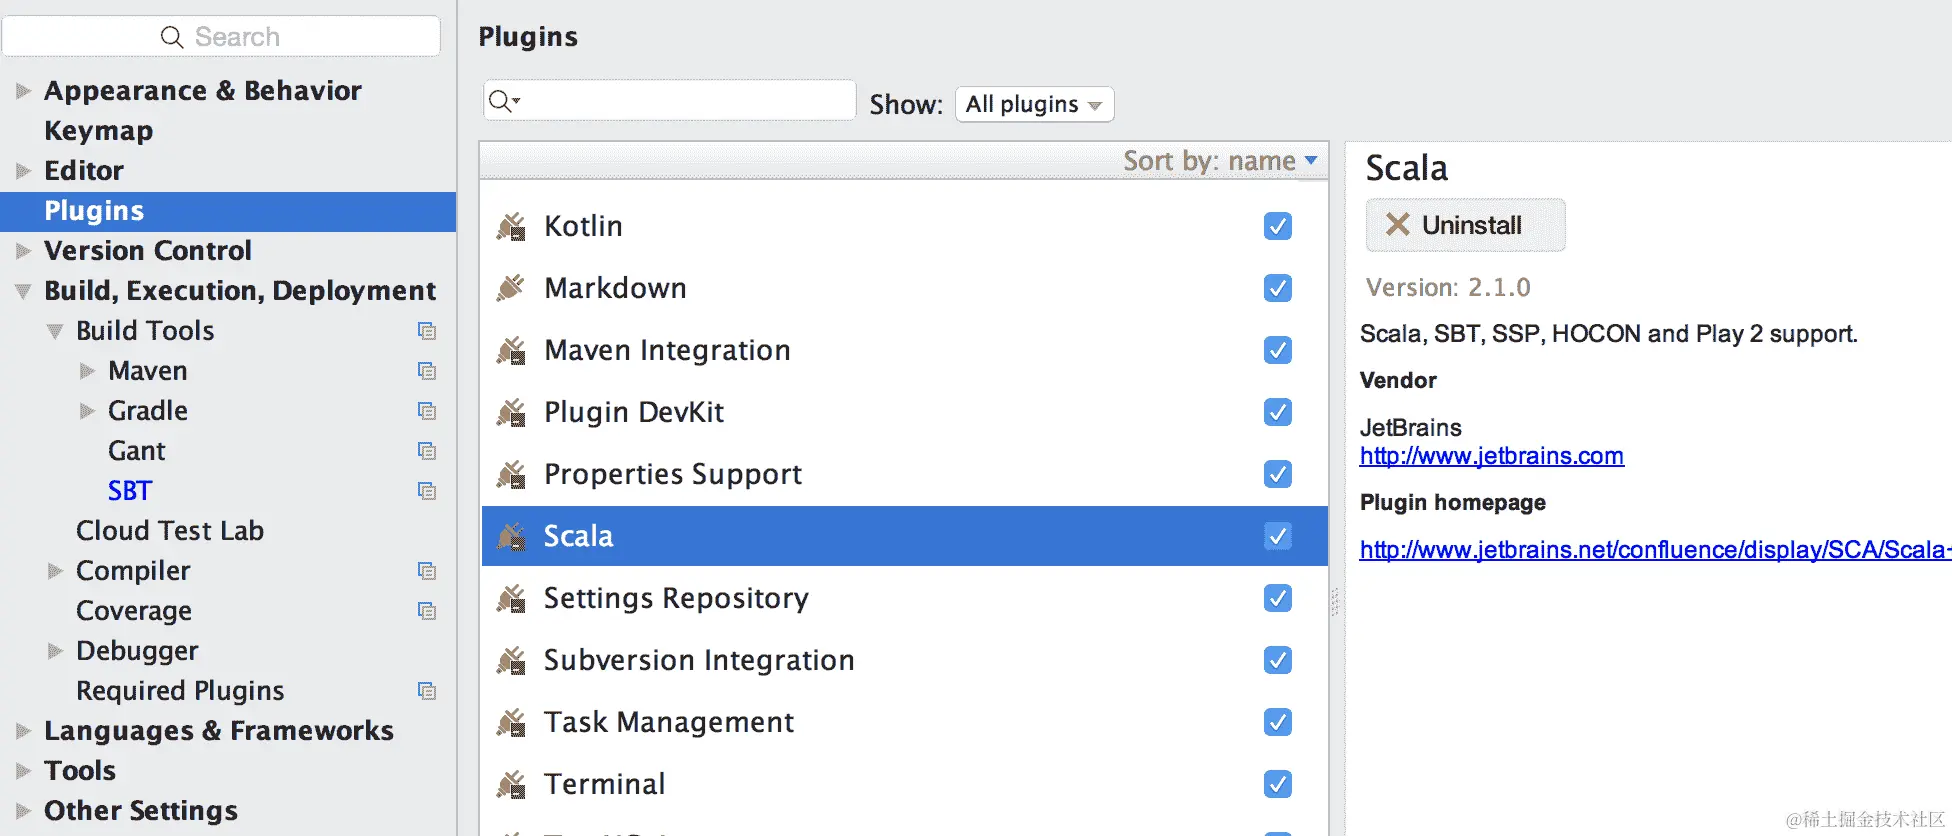Select Cloud Test Lab settings
The width and height of the screenshot is (1952, 836).
coord(170,531)
